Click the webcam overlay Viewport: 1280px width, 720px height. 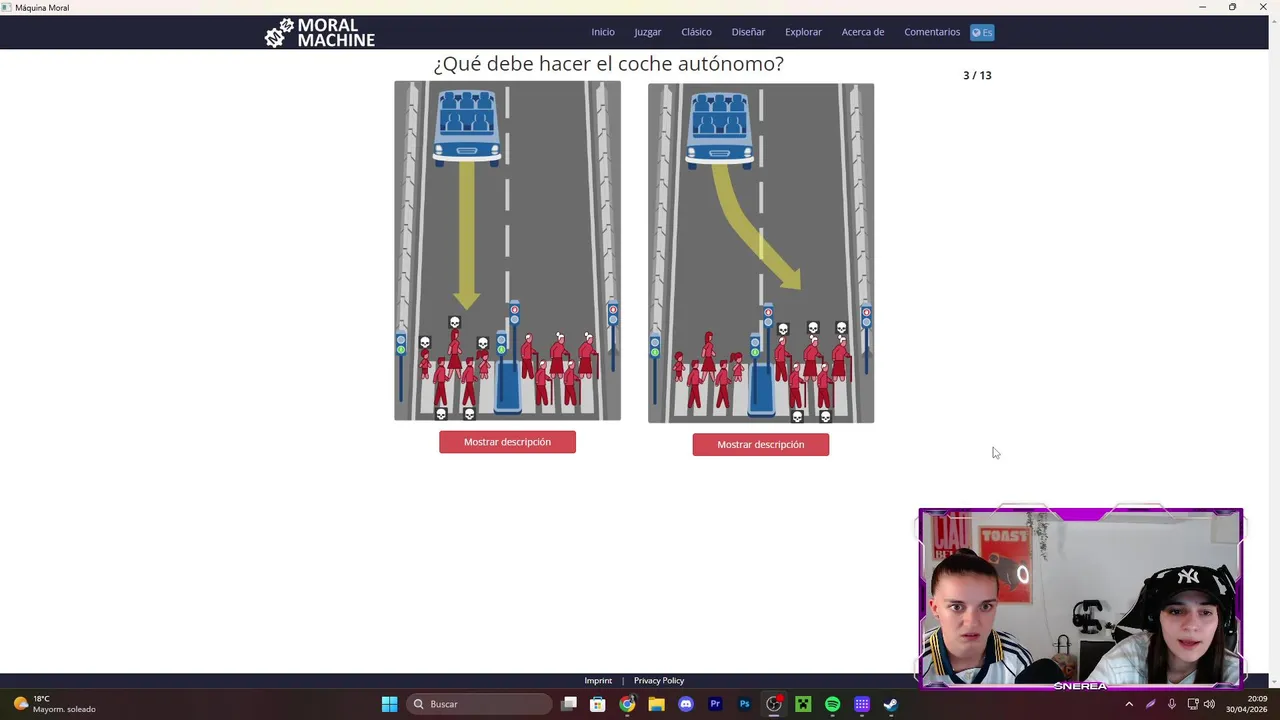[1081, 599]
